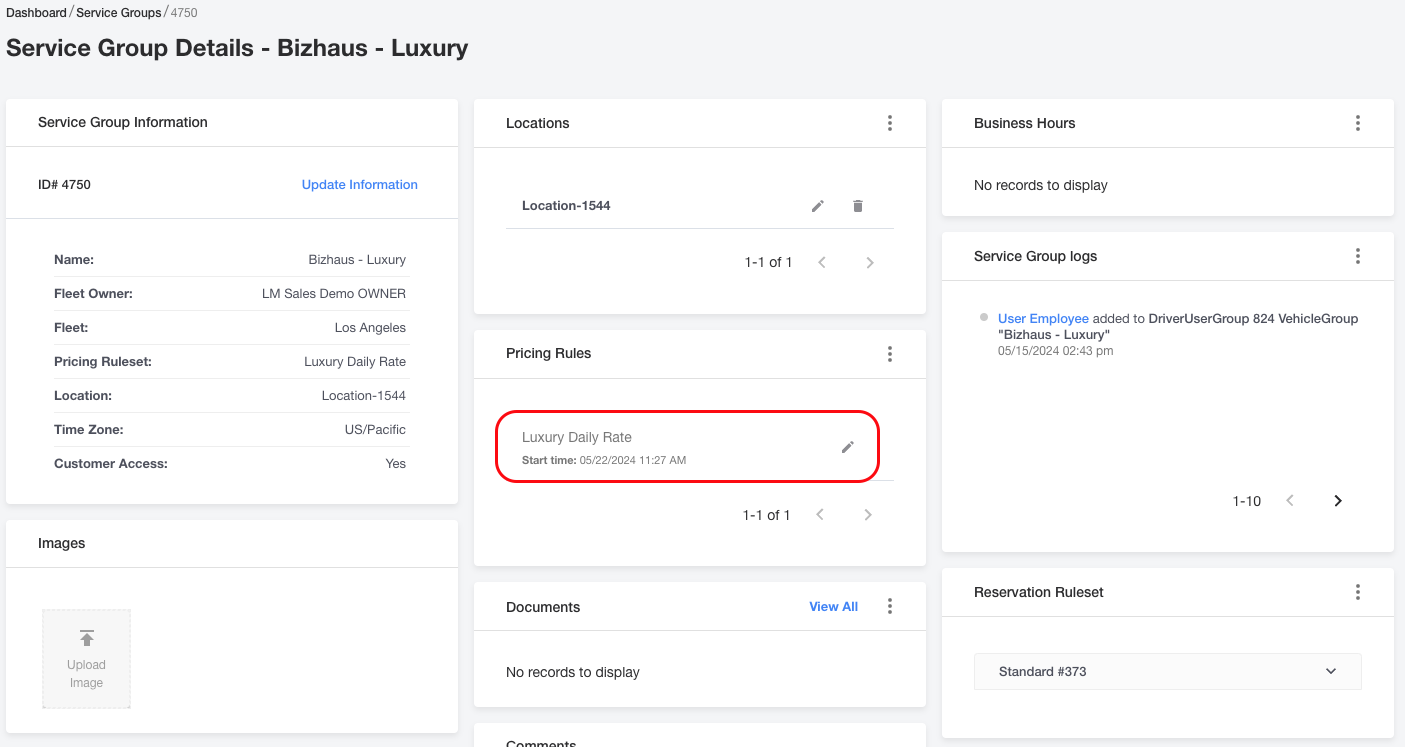
Task: Click Pricing Ruleset value Luxury Daily Rate
Action: point(355,362)
